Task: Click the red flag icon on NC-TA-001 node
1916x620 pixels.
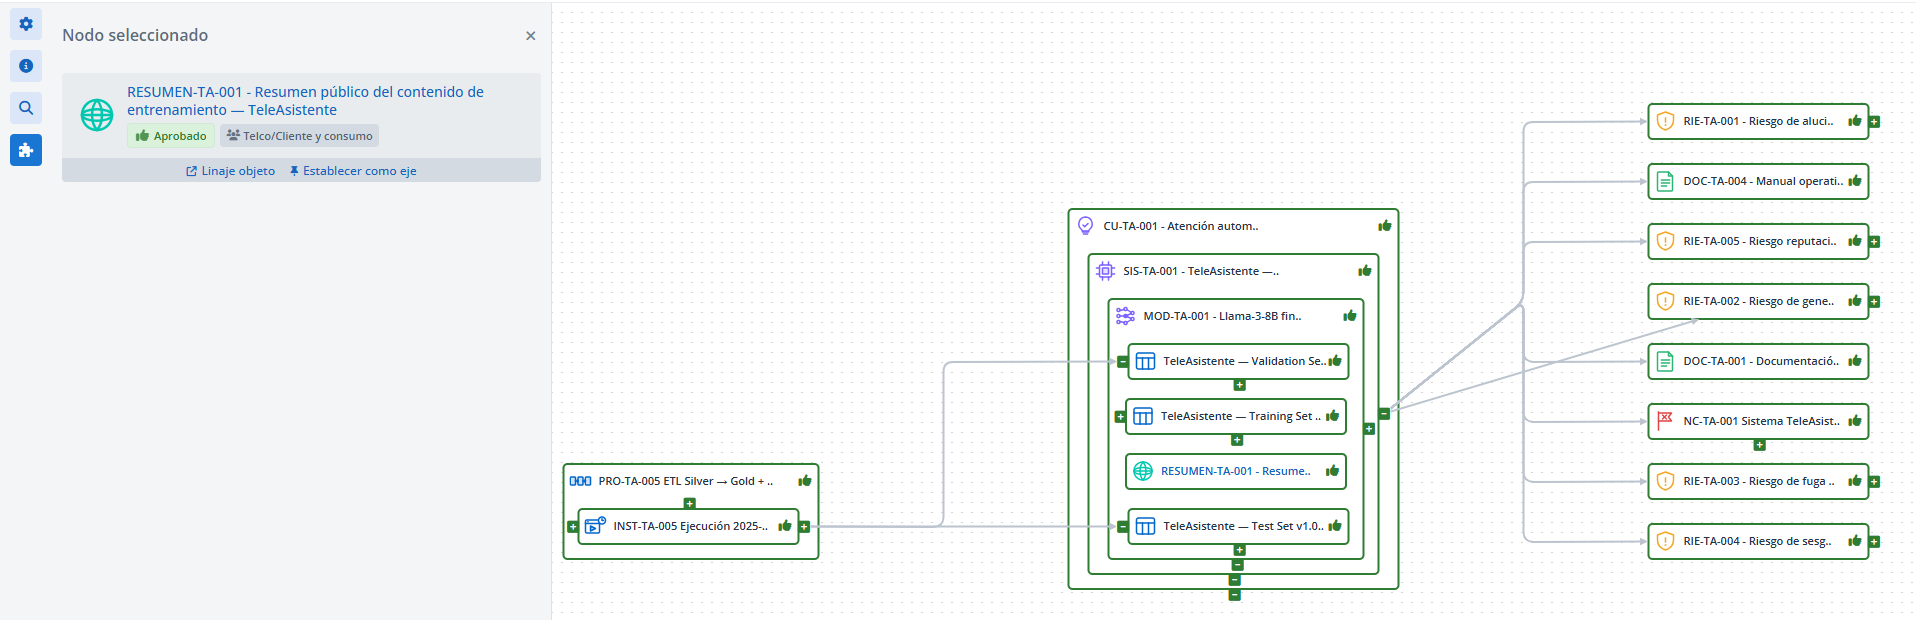Action: point(1665,420)
